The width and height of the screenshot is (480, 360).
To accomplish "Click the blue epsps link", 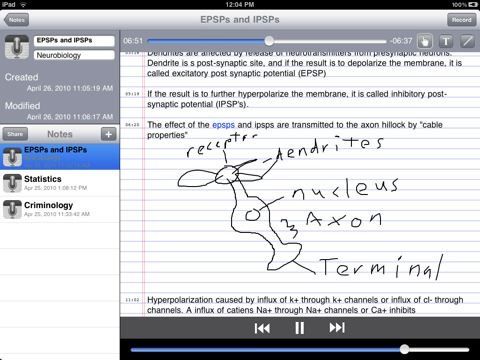I will 223,125.
